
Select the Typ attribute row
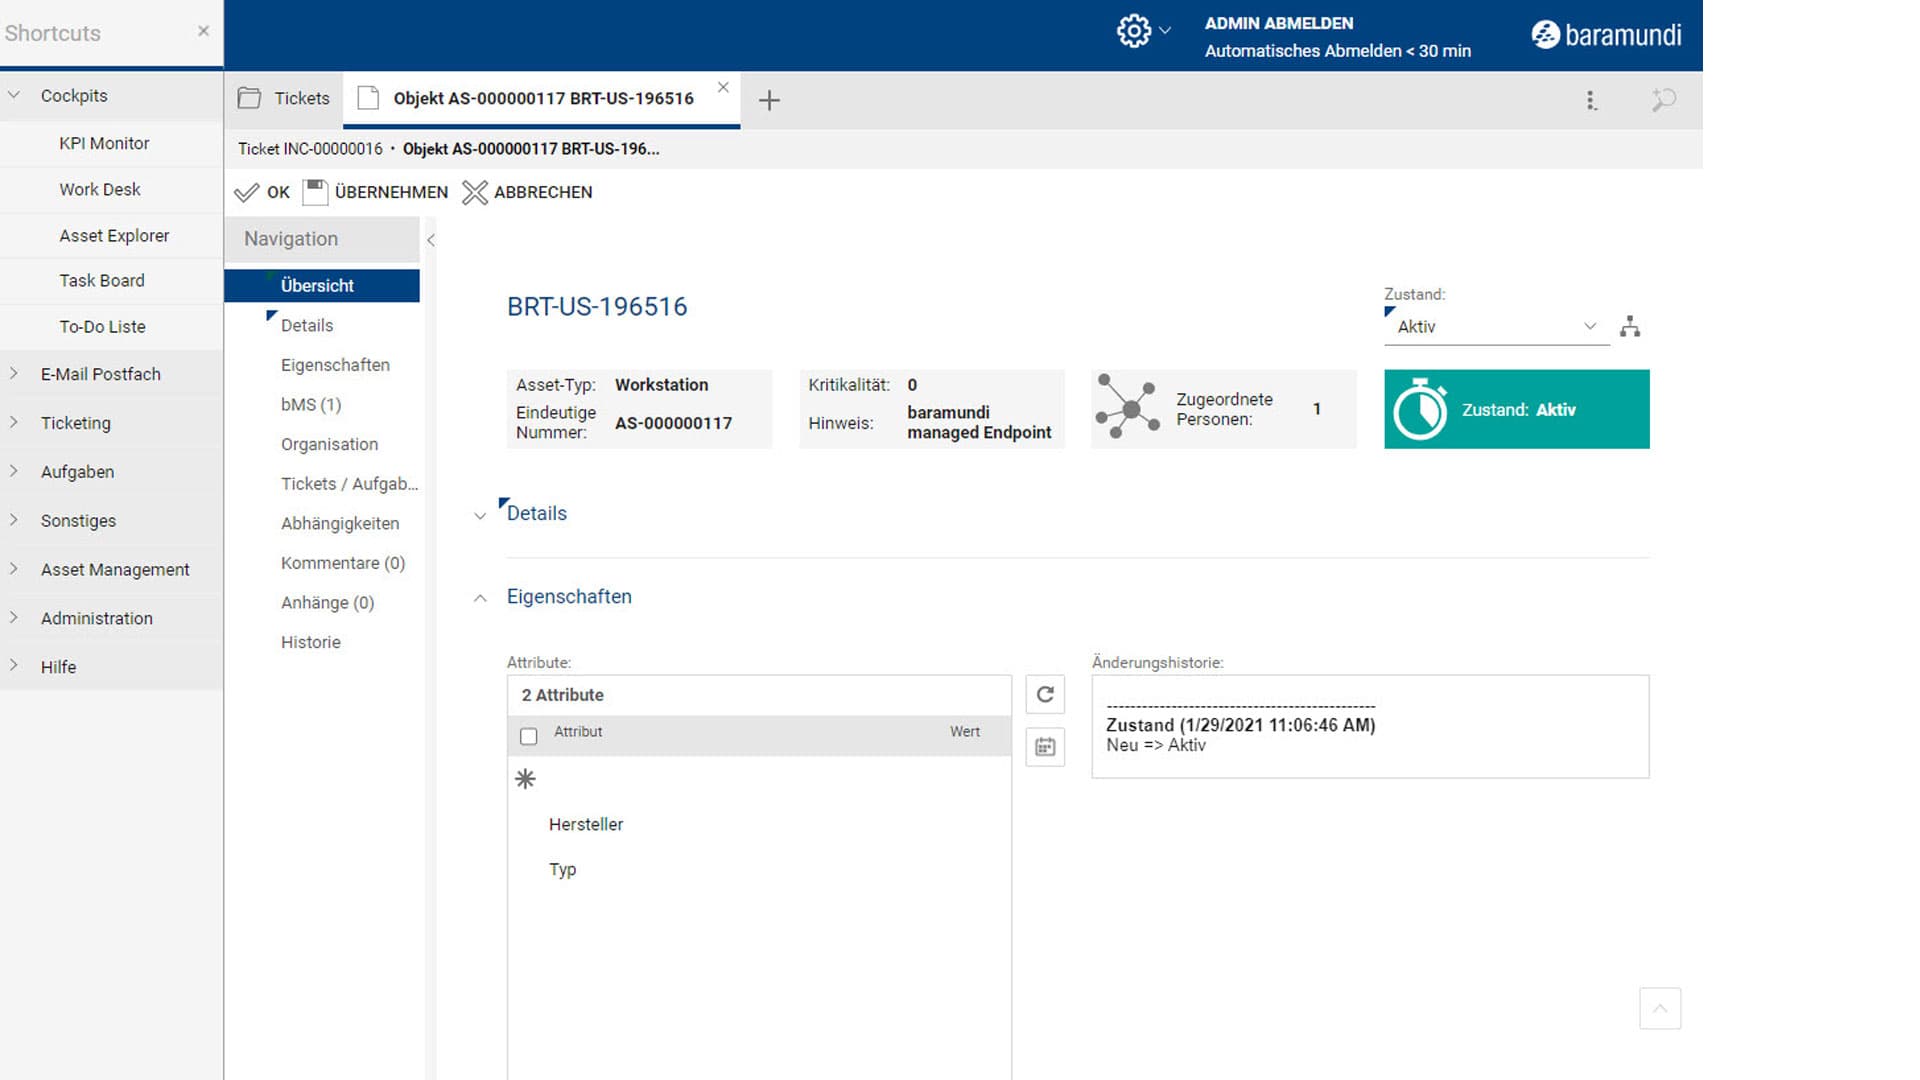tap(759, 869)
